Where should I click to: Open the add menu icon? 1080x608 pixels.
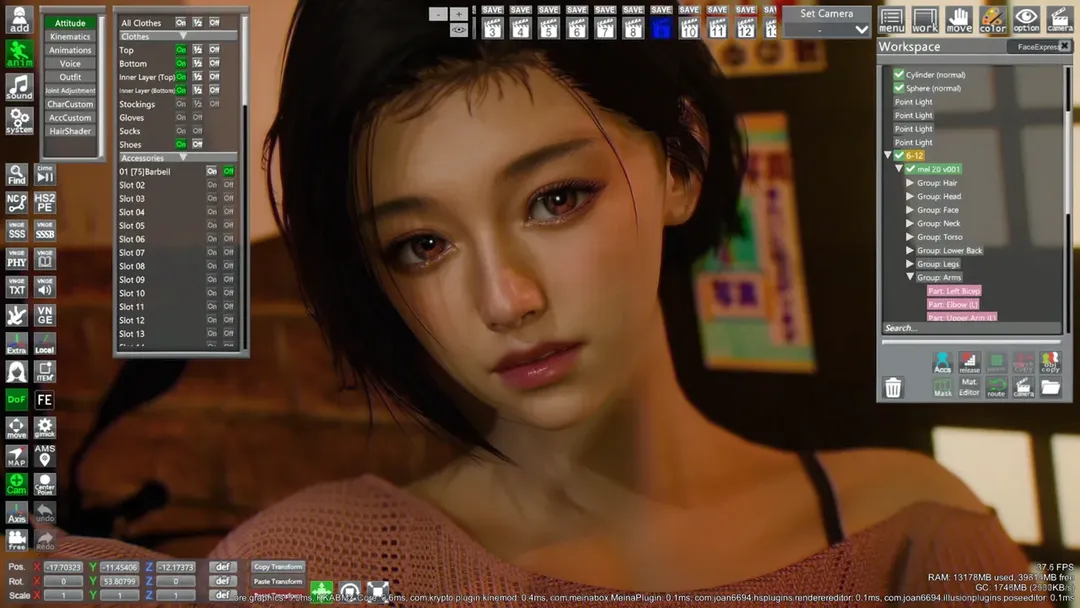(19, 19)
